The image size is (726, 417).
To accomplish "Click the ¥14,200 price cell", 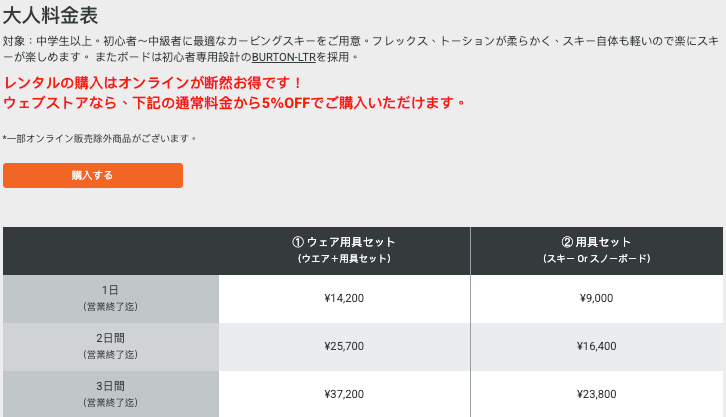I will point(344,298).
